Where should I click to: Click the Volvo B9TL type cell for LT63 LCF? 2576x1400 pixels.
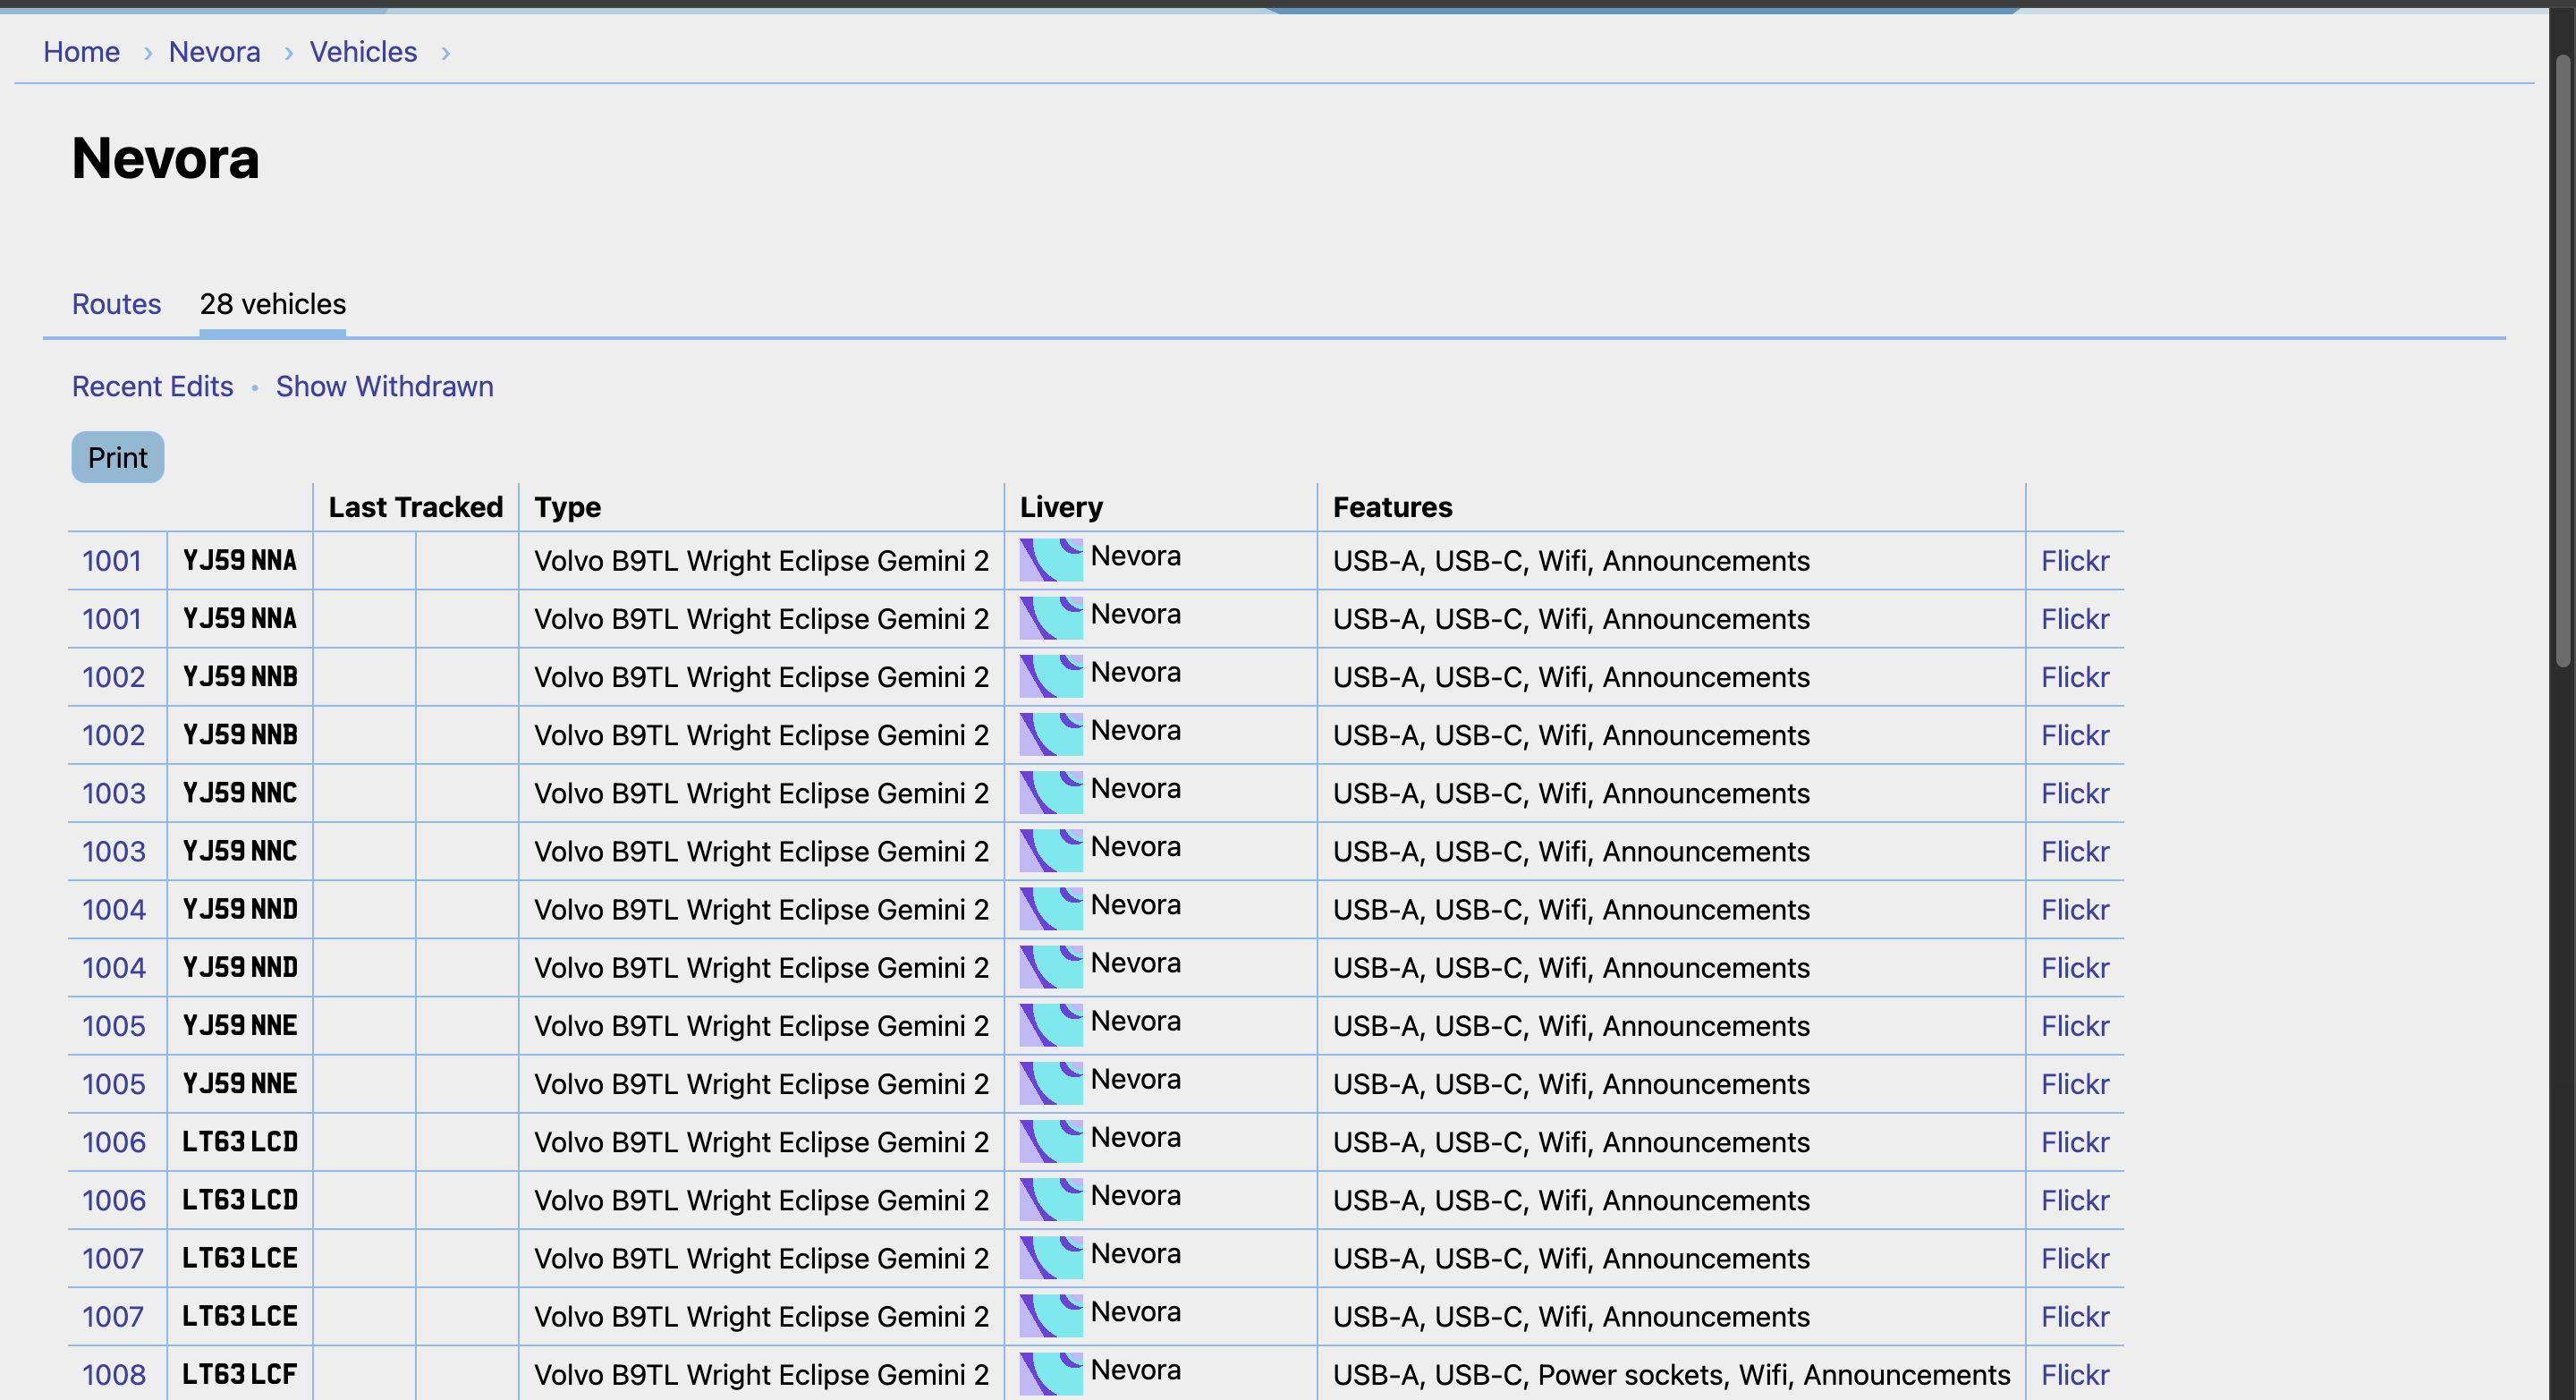click(x=761, y=1375)
